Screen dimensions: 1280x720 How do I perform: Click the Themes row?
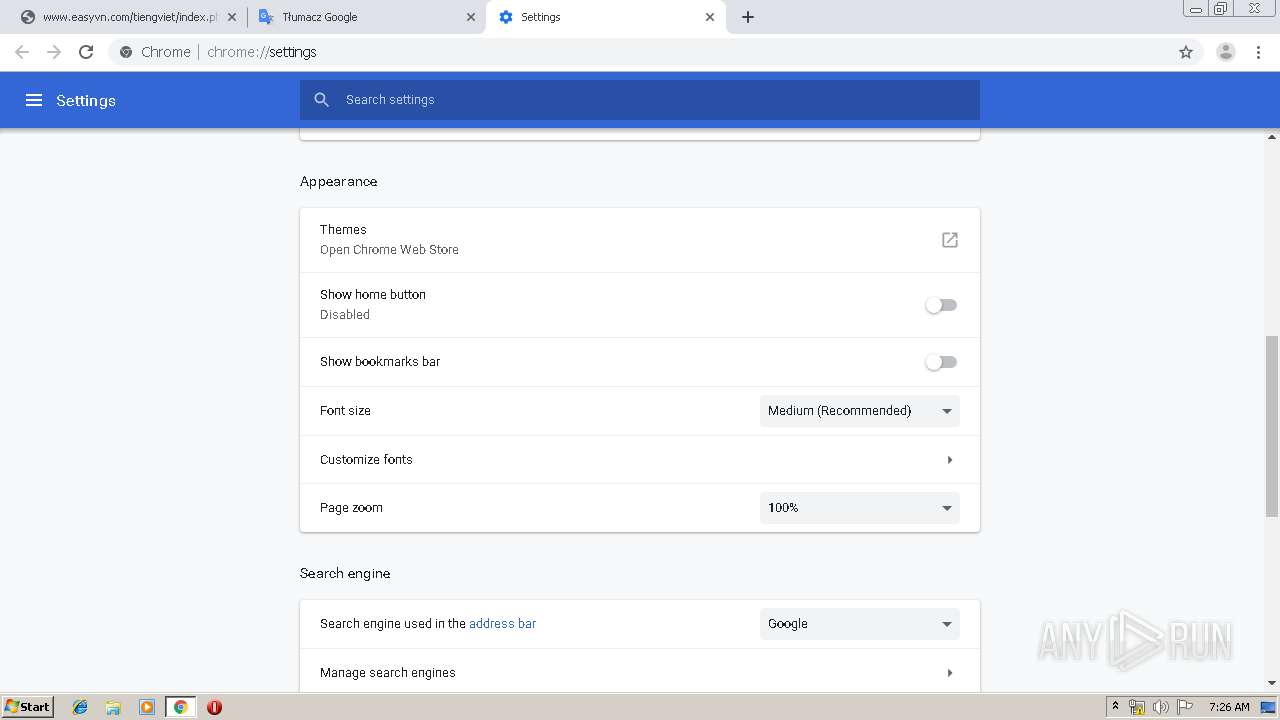pos(640,240)
